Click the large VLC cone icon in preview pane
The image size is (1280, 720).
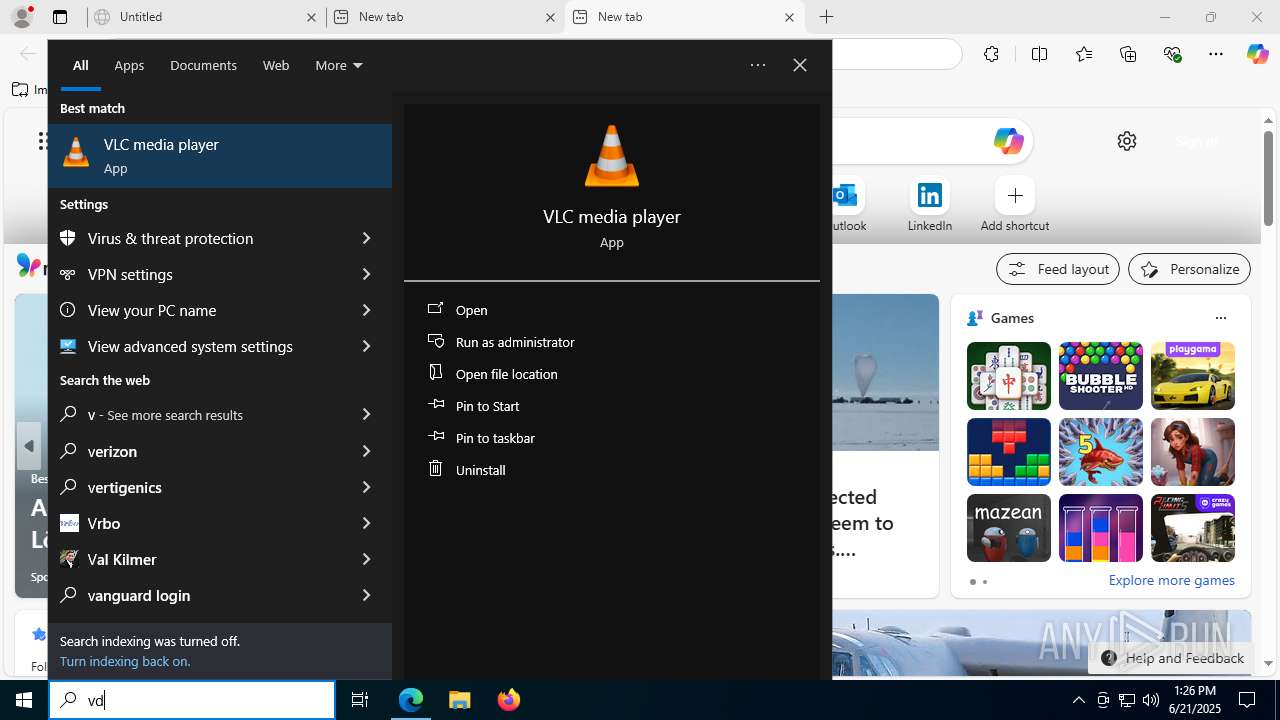[611, 156]
